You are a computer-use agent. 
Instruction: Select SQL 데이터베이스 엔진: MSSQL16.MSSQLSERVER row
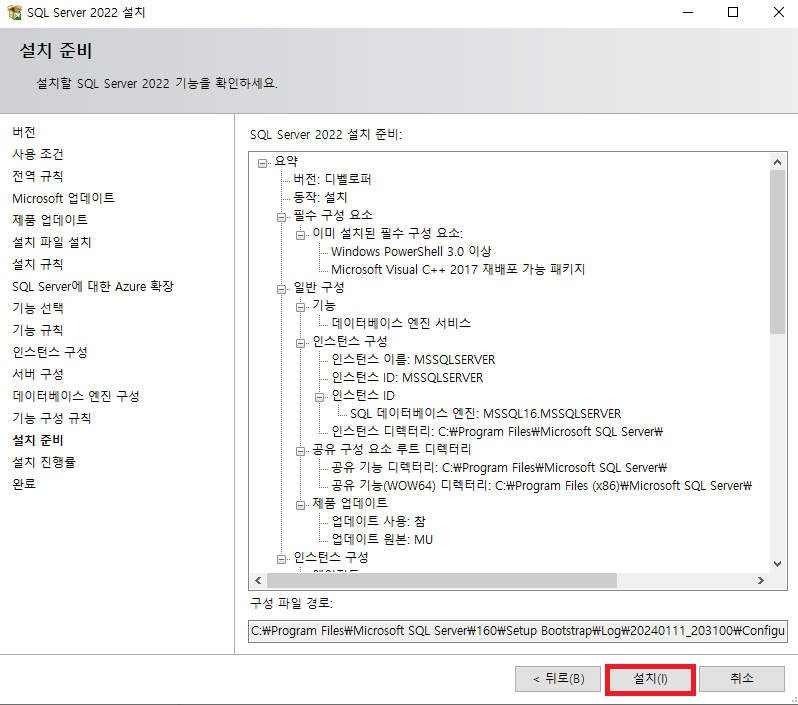click(x=486, y=413)
